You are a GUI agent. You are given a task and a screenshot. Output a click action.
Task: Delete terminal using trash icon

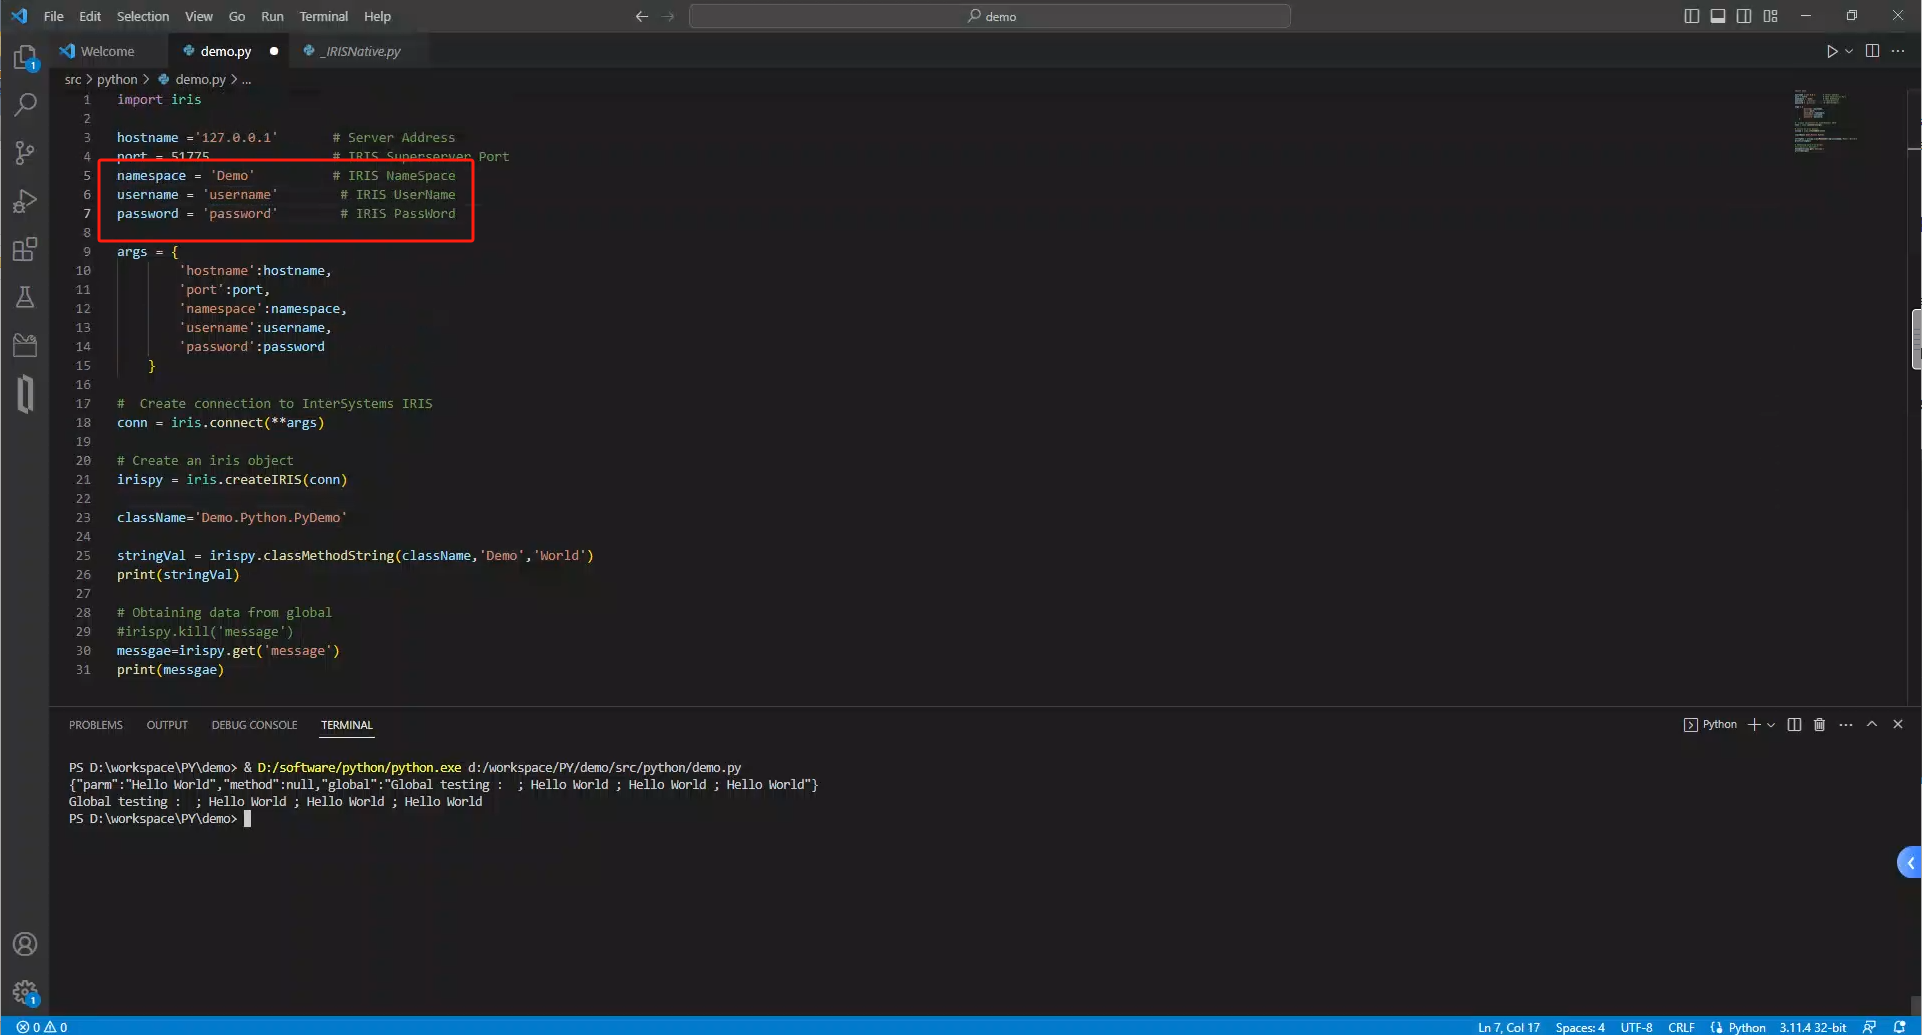coord(1819,725)
